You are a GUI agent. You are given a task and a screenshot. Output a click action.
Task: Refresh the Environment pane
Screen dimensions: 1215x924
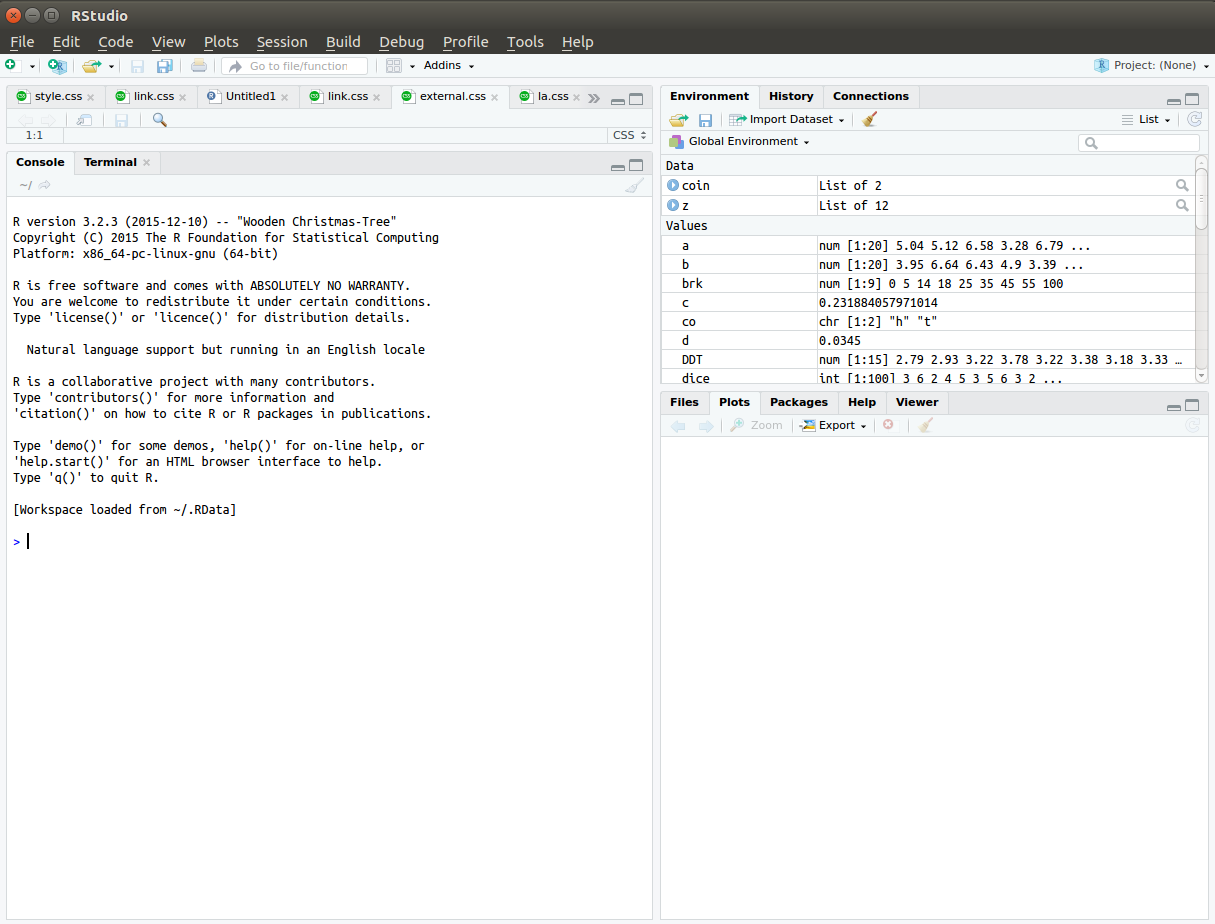coord(1193,120)
